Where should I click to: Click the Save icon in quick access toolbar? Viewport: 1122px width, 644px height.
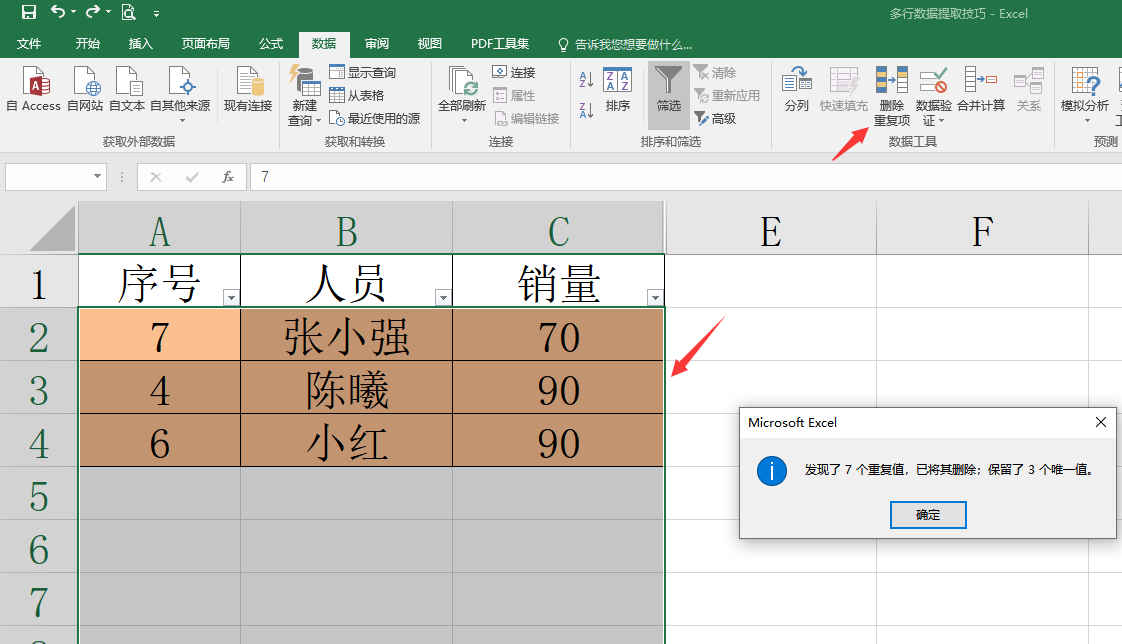click(29, 12)
